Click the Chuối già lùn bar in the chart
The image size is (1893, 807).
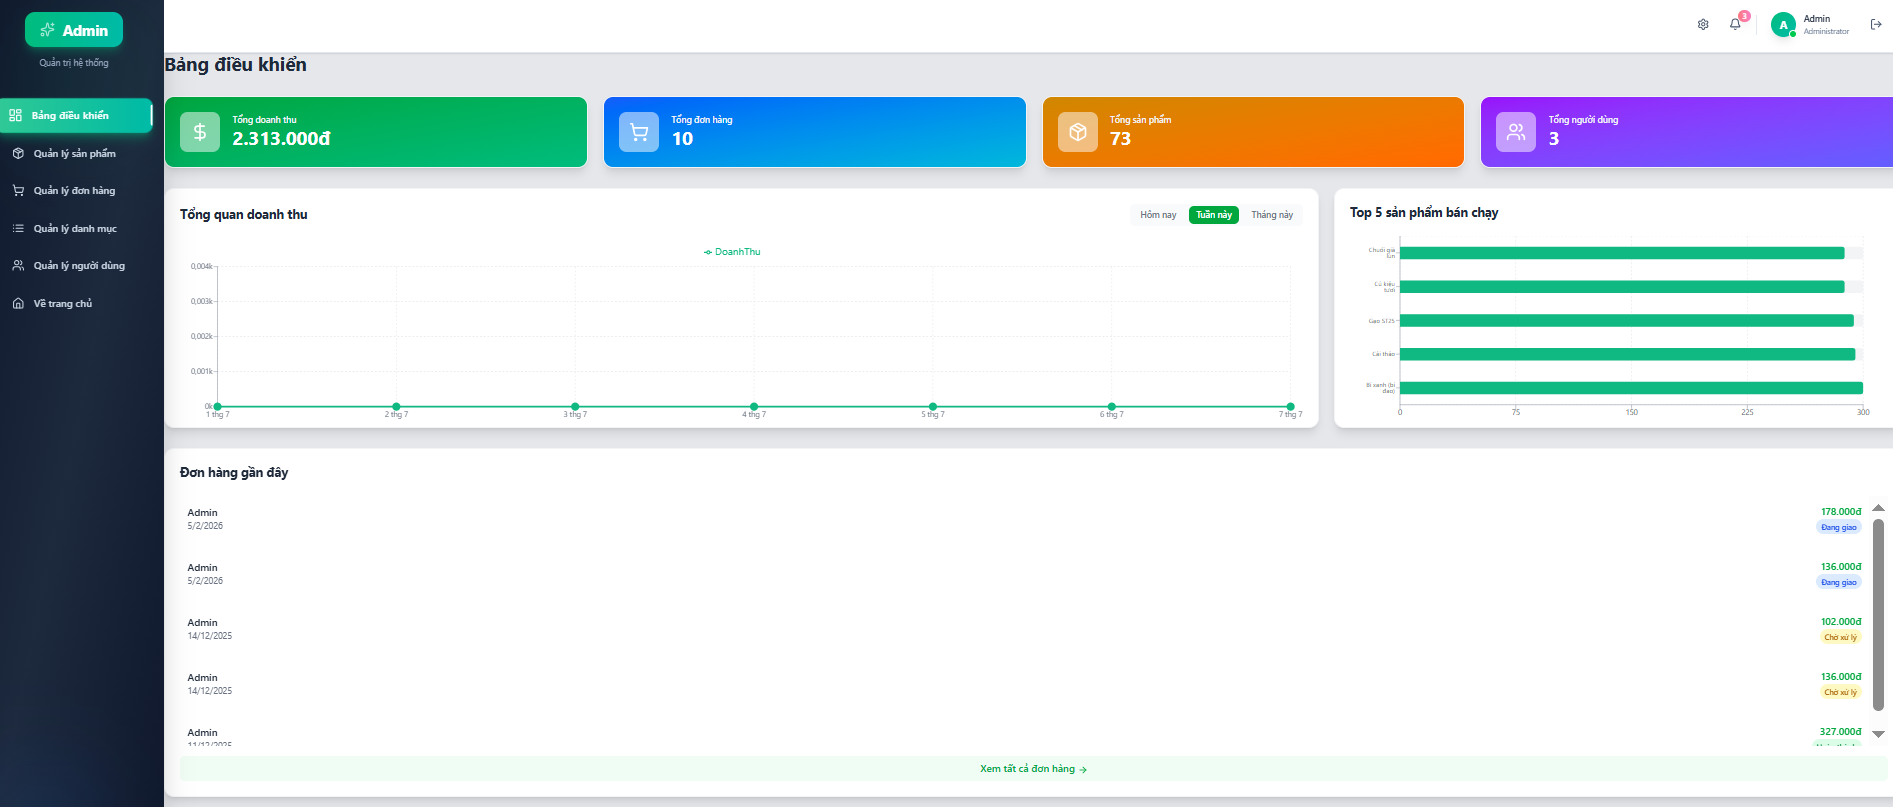1622,253
